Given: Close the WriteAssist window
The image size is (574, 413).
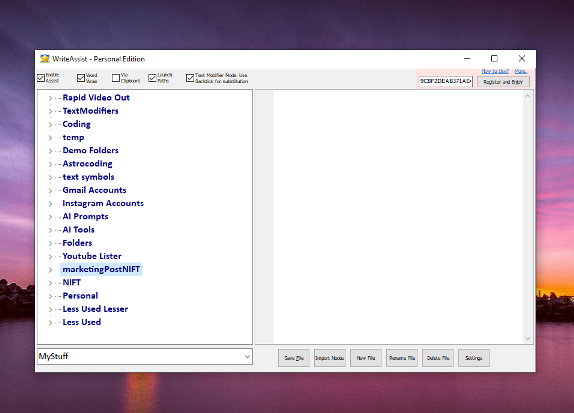Looking at the screenshot, I should (x=522, y=59).
